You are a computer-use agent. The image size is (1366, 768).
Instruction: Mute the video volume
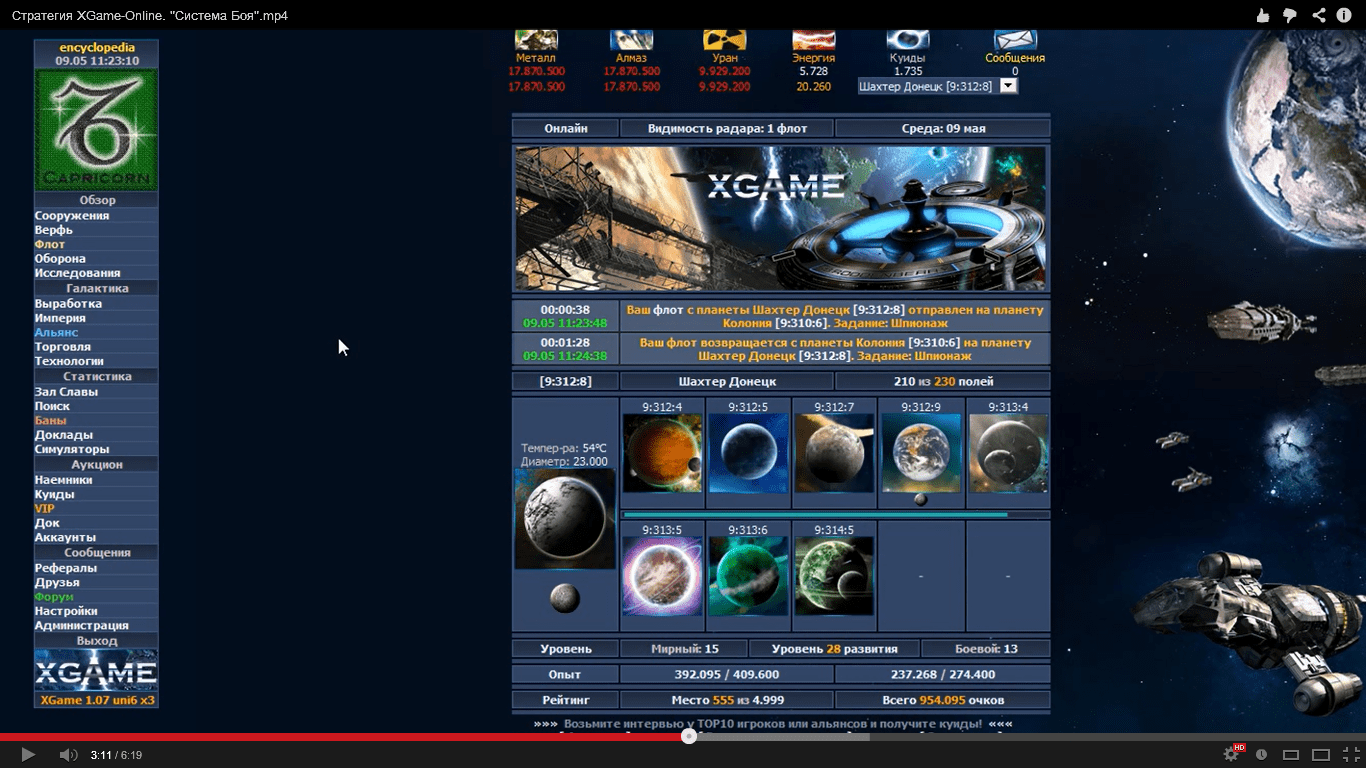[x=67, y=754]
